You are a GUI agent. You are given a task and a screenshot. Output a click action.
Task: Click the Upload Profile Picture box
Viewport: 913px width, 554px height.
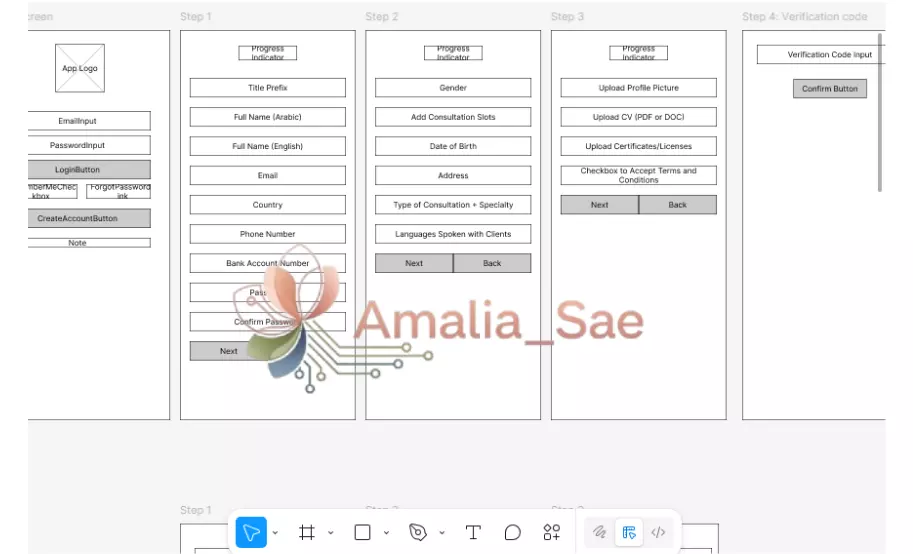pyautogui.click(x=639, y=87)
